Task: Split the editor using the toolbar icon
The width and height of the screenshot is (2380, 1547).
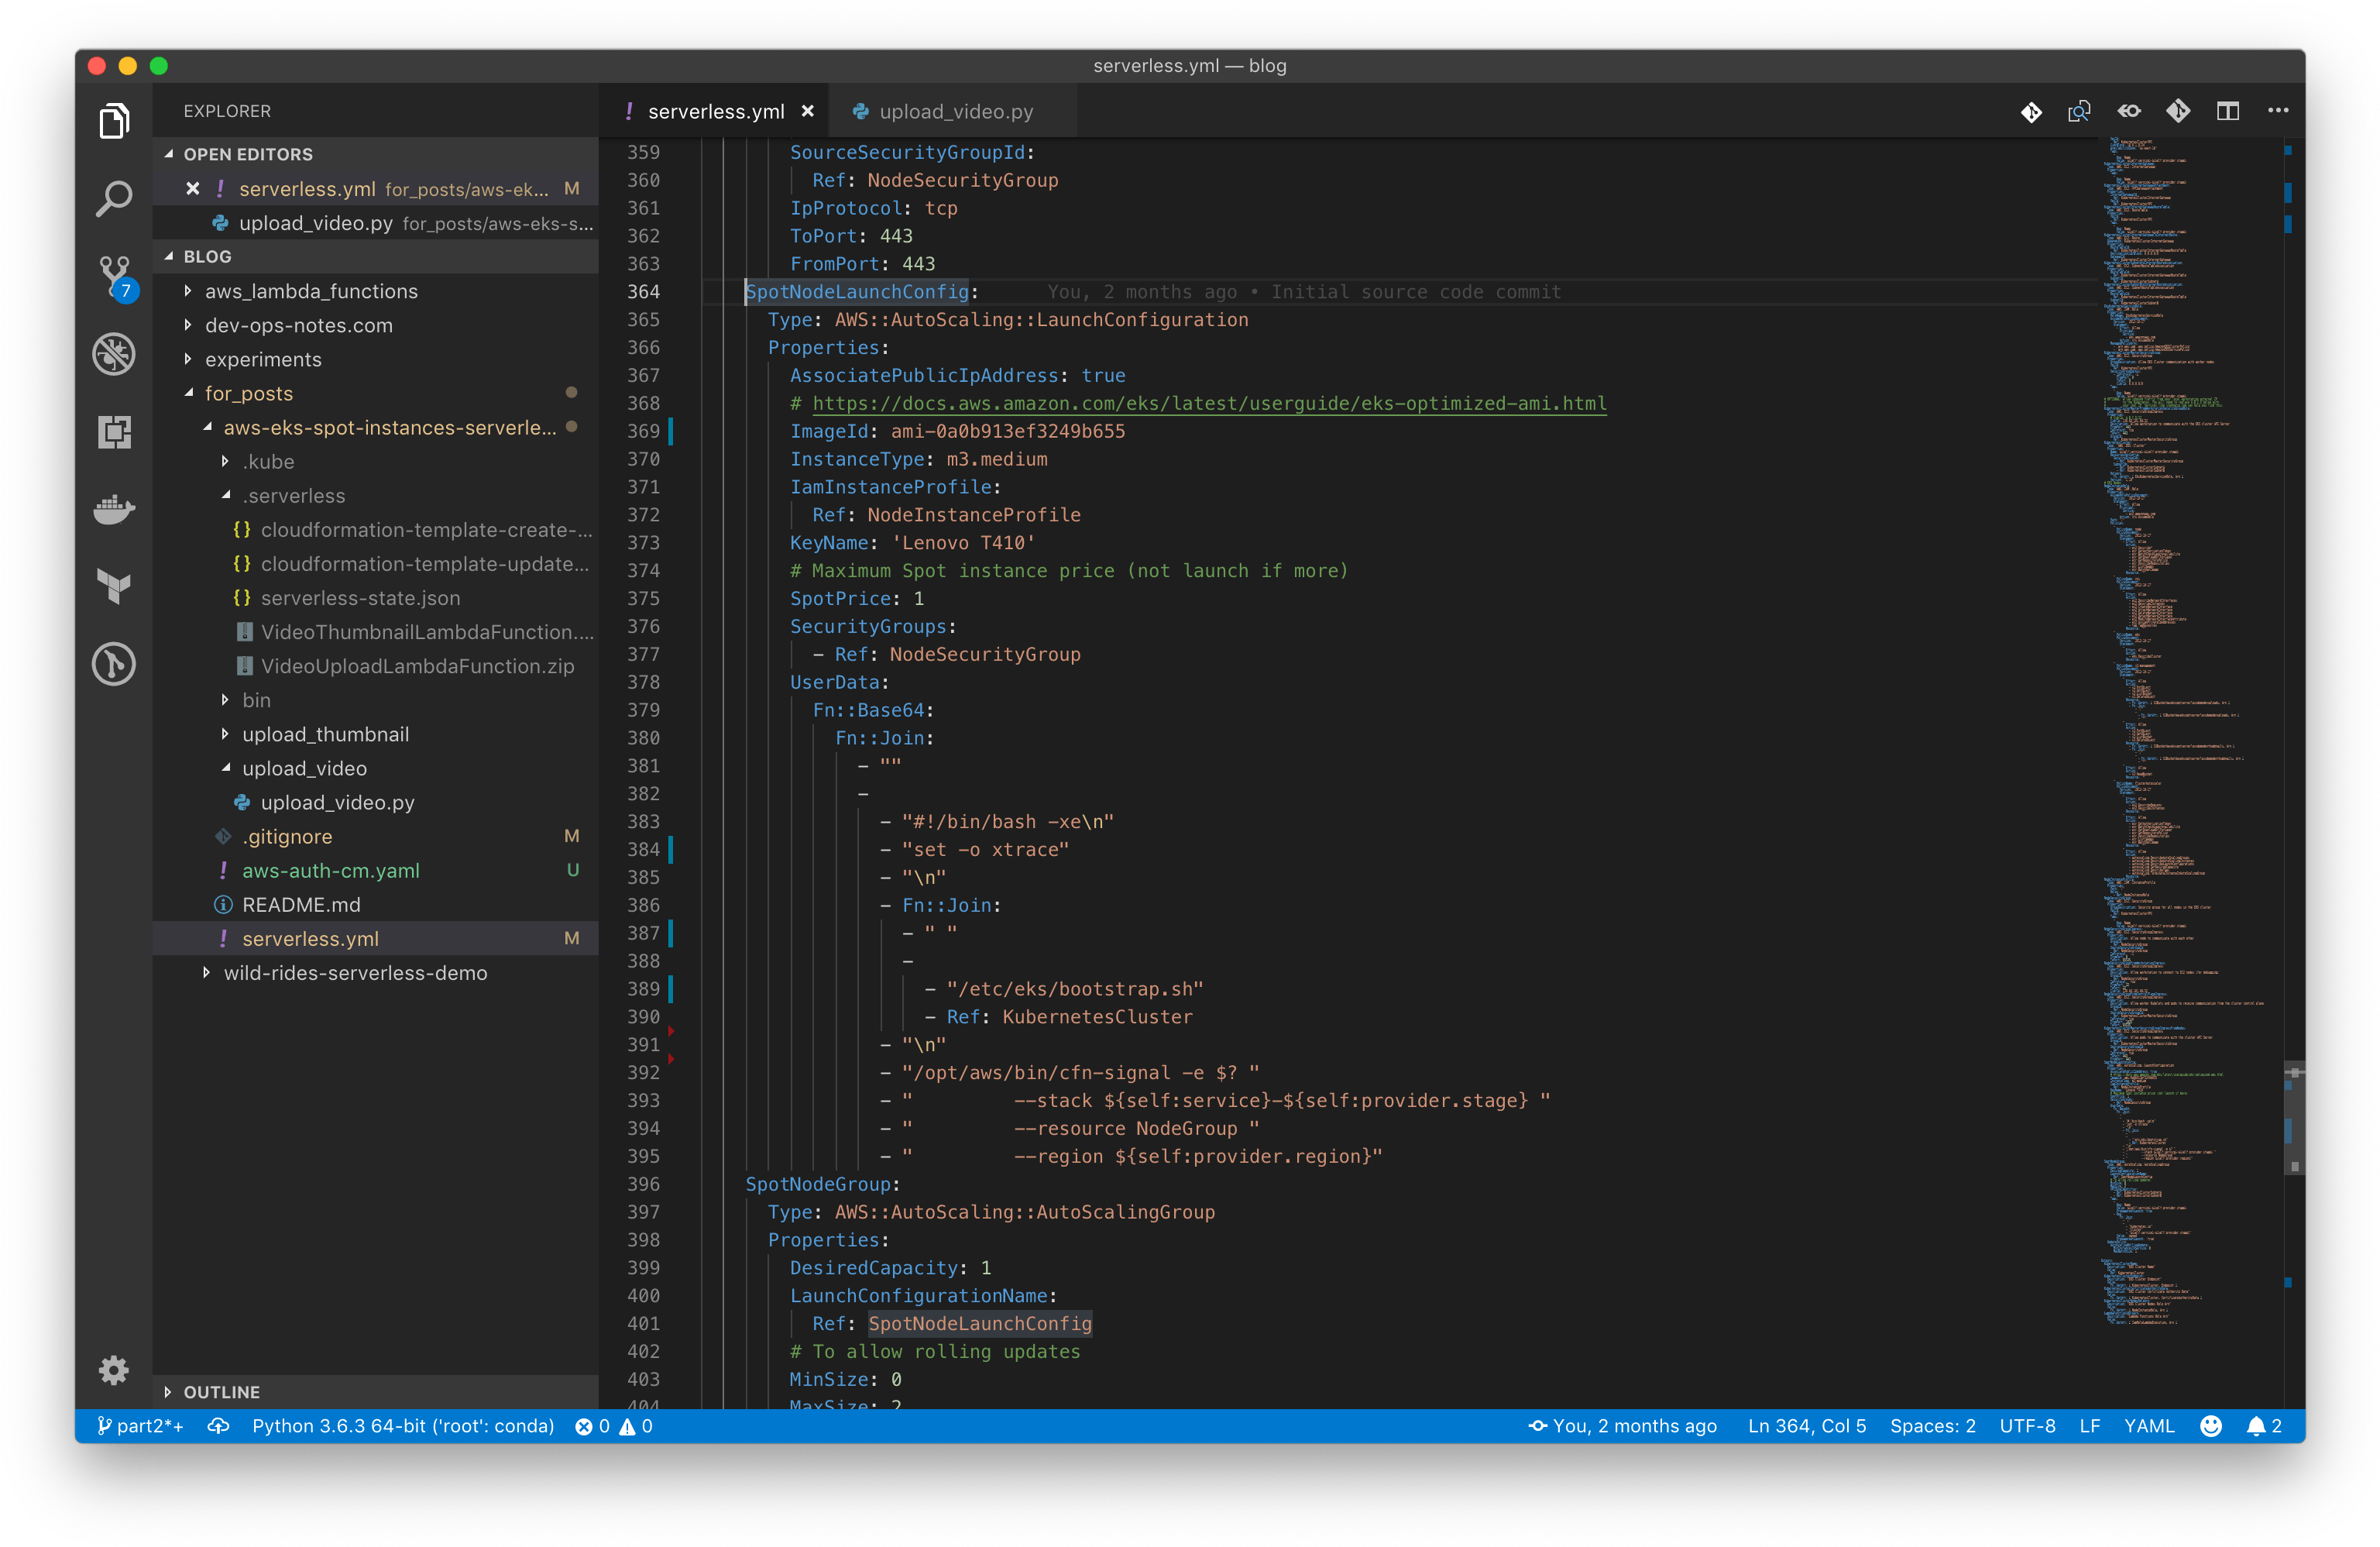Action: [2227, 111]
